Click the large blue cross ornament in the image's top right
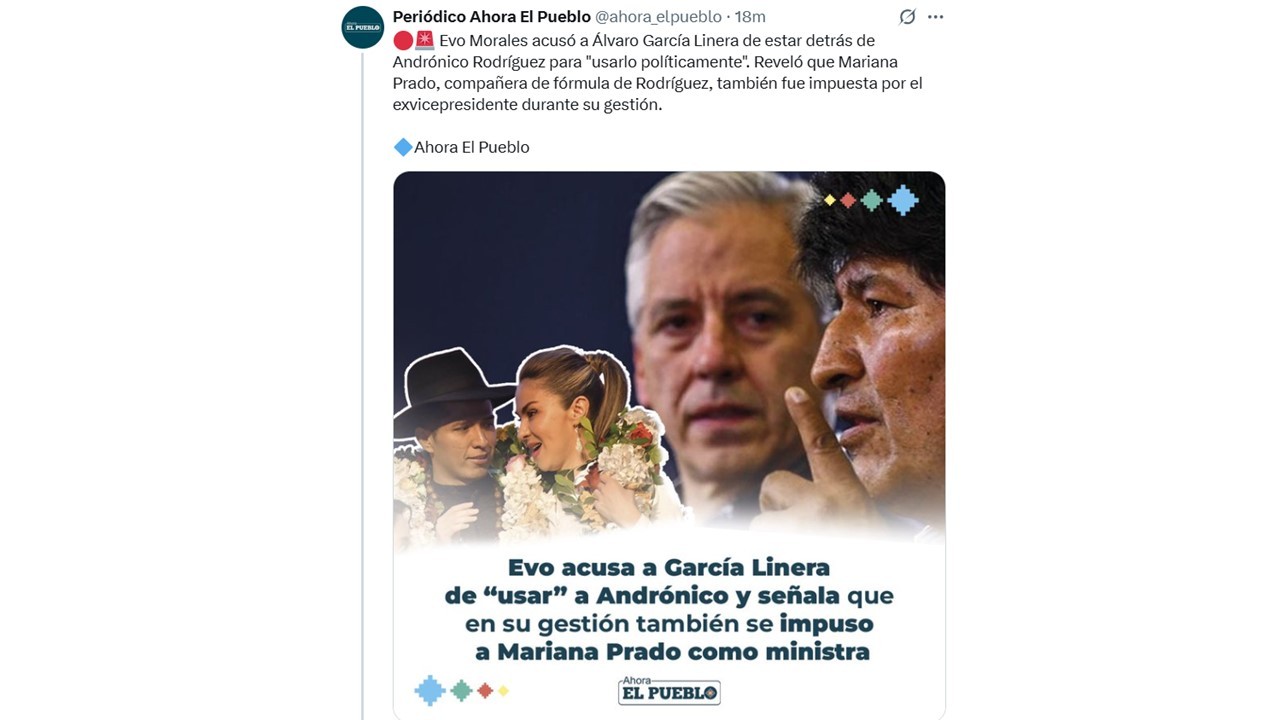The height and width of the screenshot is (720, 1280). click(903, 200)
